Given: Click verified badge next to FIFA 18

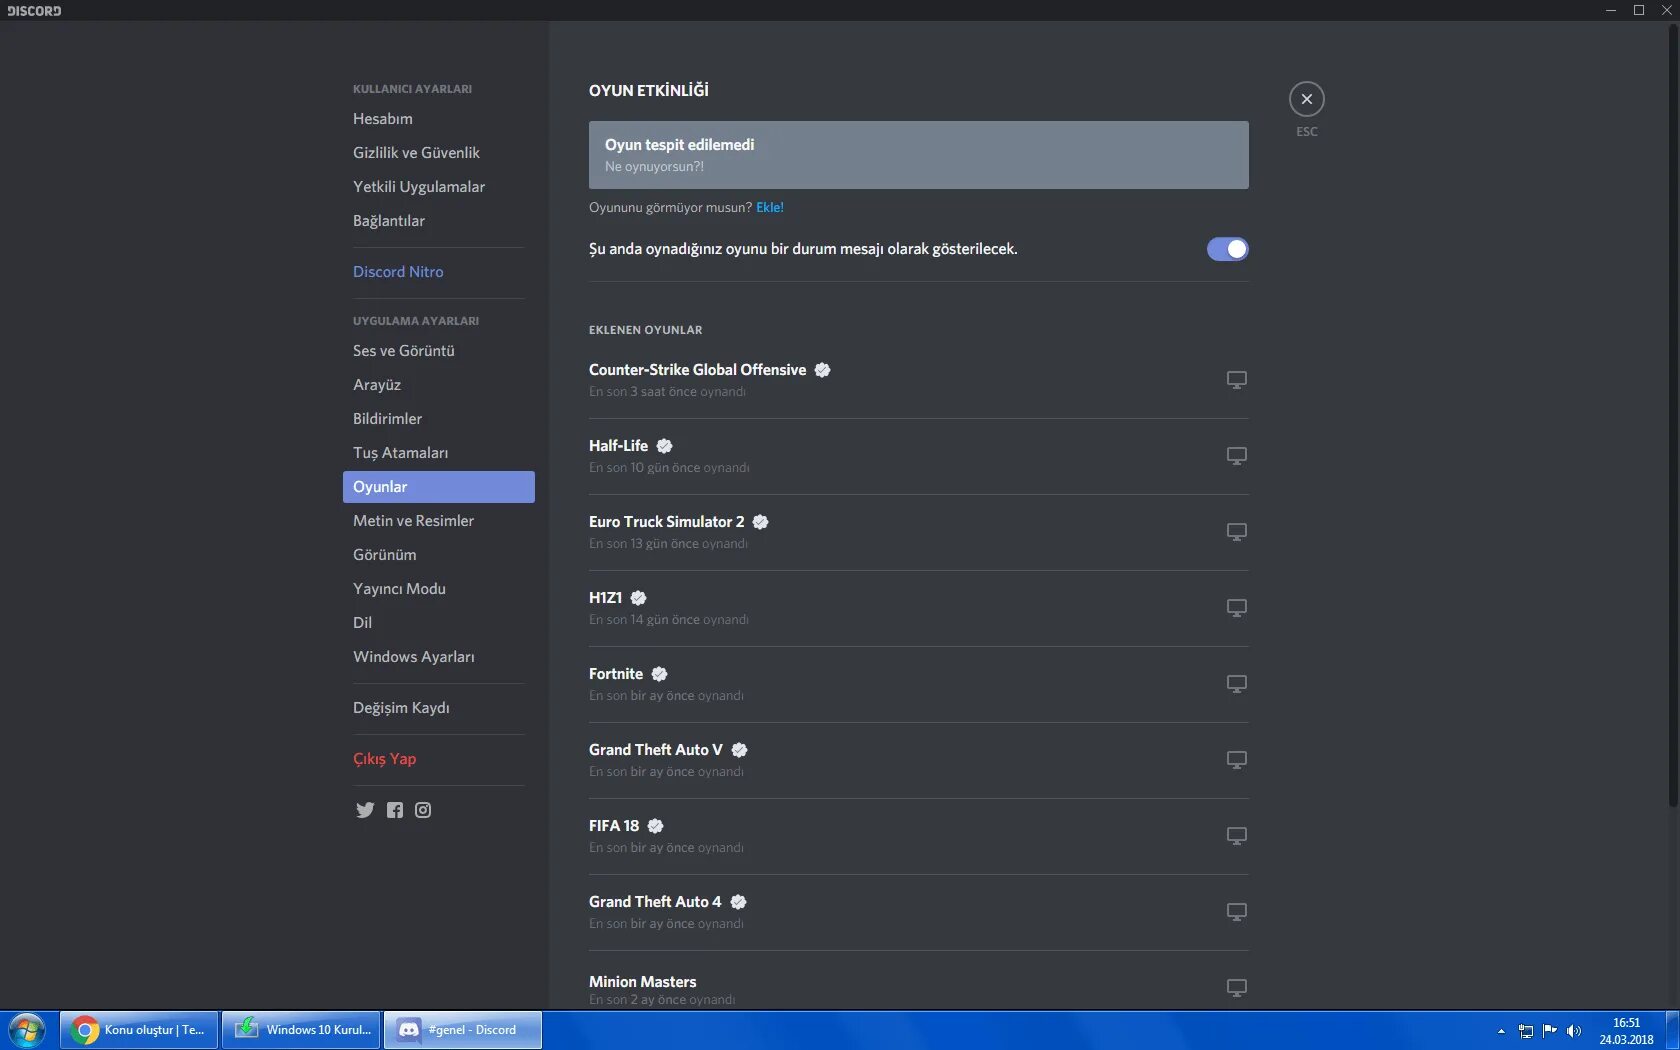Looking at the screenshot, I should coord(655,826).
